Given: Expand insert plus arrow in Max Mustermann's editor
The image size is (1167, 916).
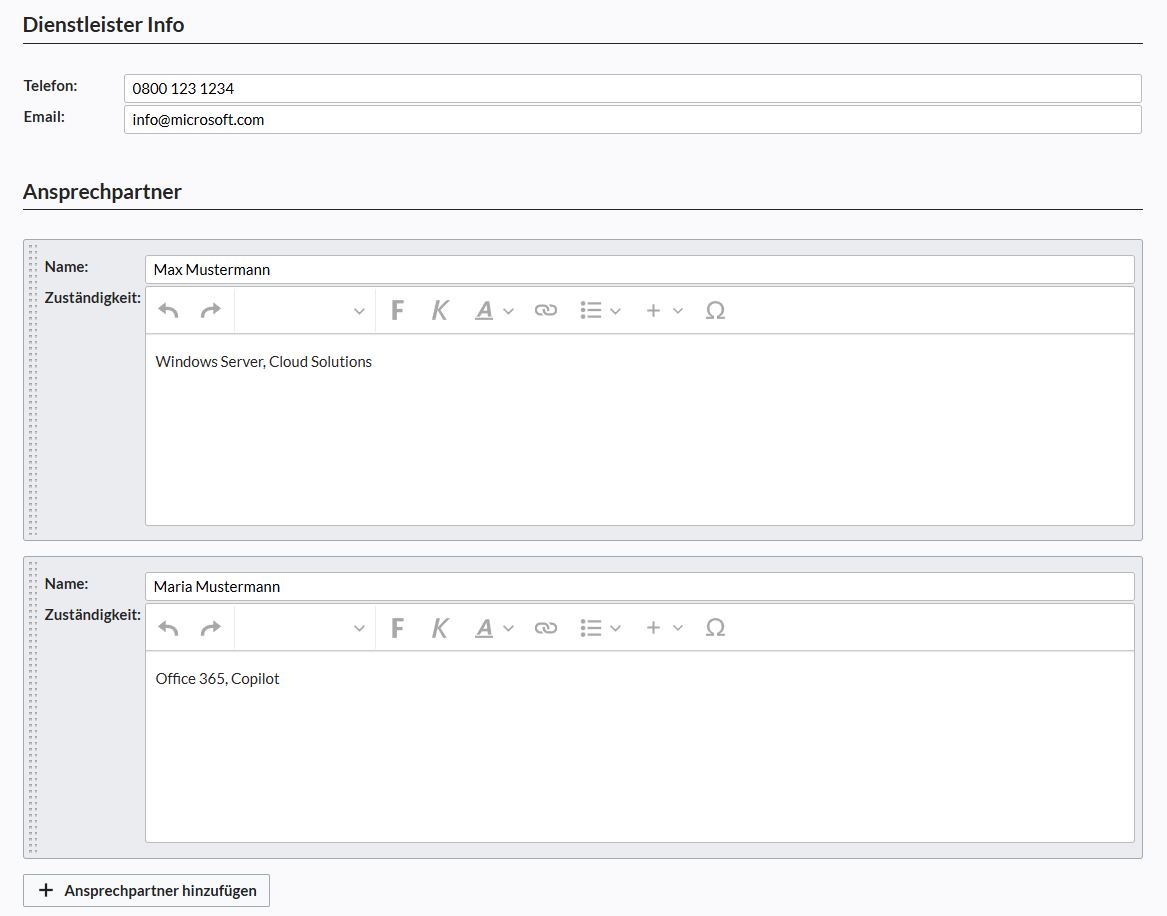Looking at the screenshot, I should (678, 311).
